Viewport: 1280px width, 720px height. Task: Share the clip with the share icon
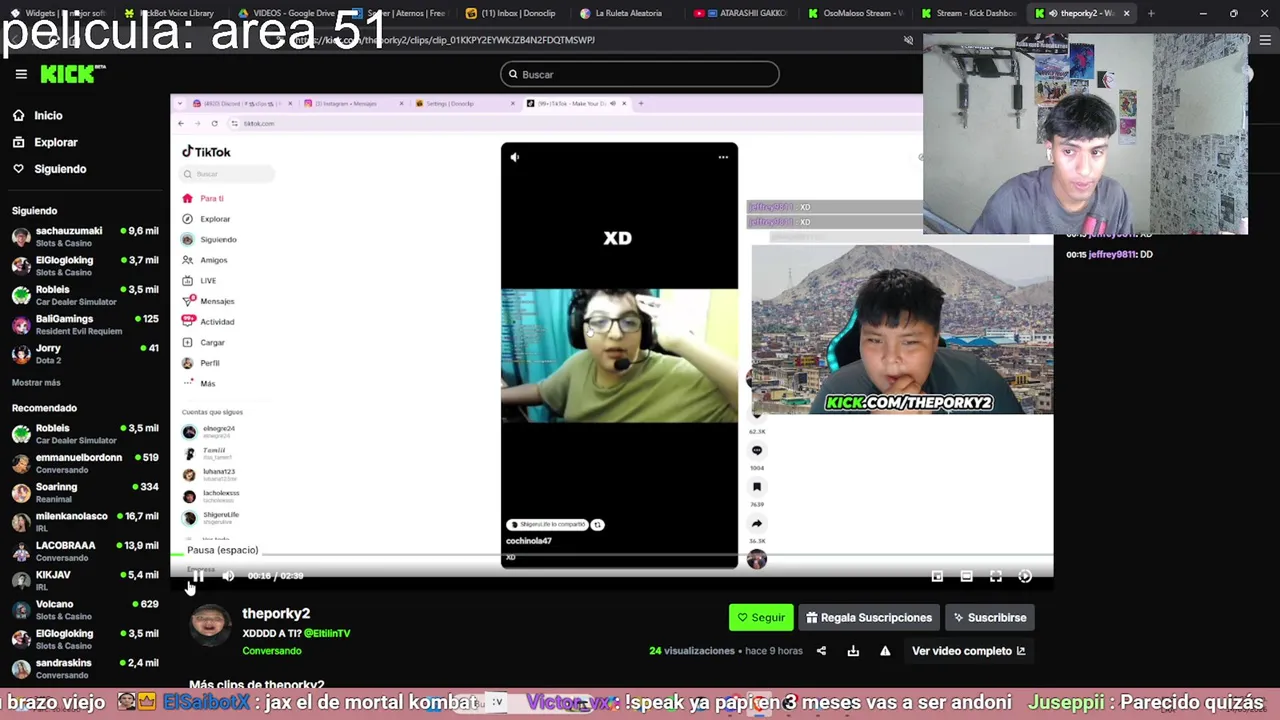click(821, 651)
